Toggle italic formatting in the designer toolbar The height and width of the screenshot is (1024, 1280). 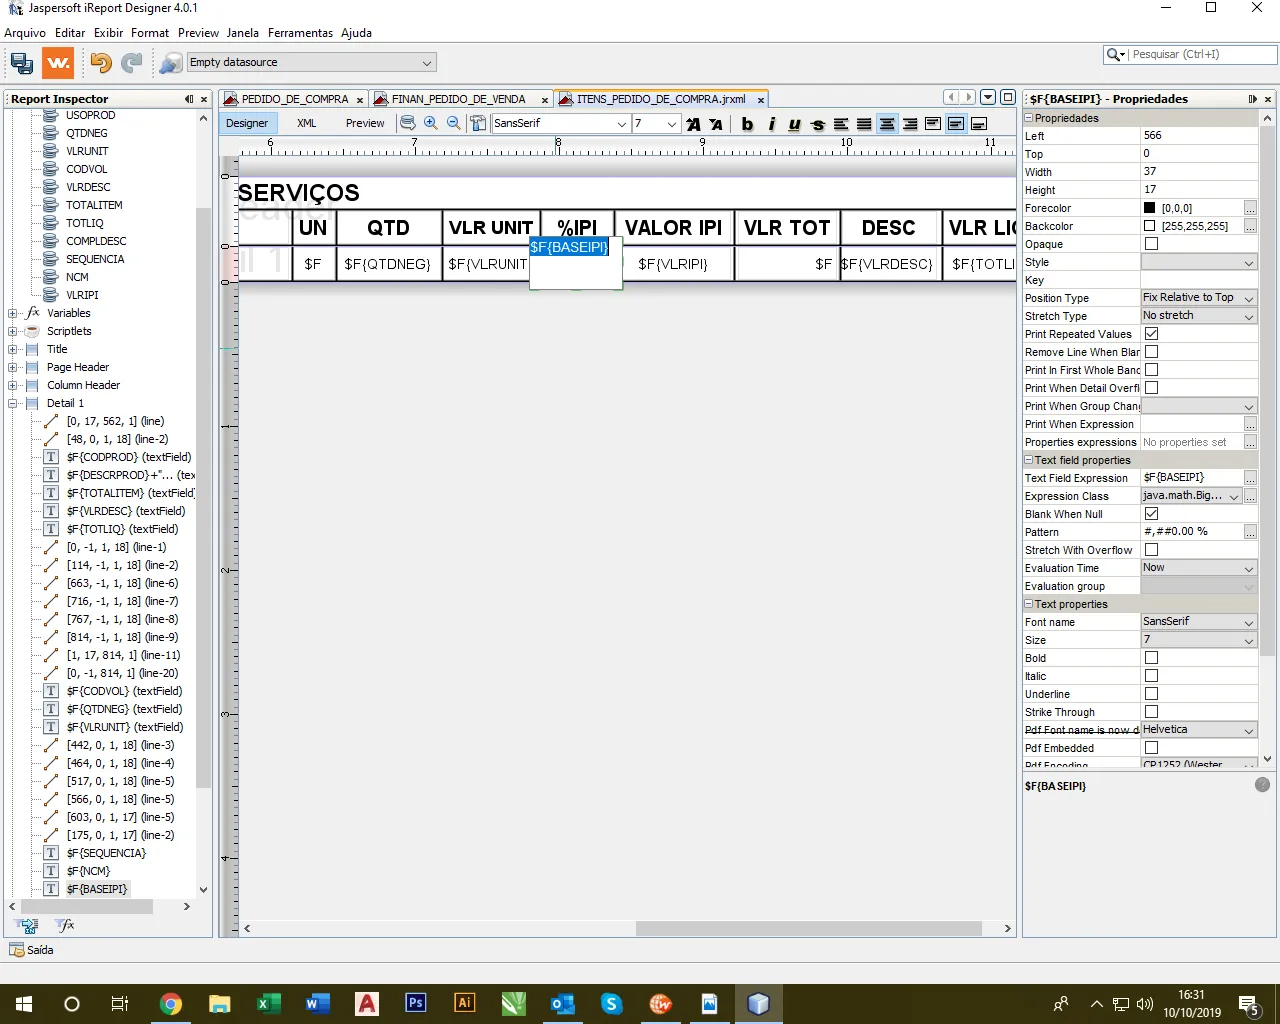click(x=771, y=124)
